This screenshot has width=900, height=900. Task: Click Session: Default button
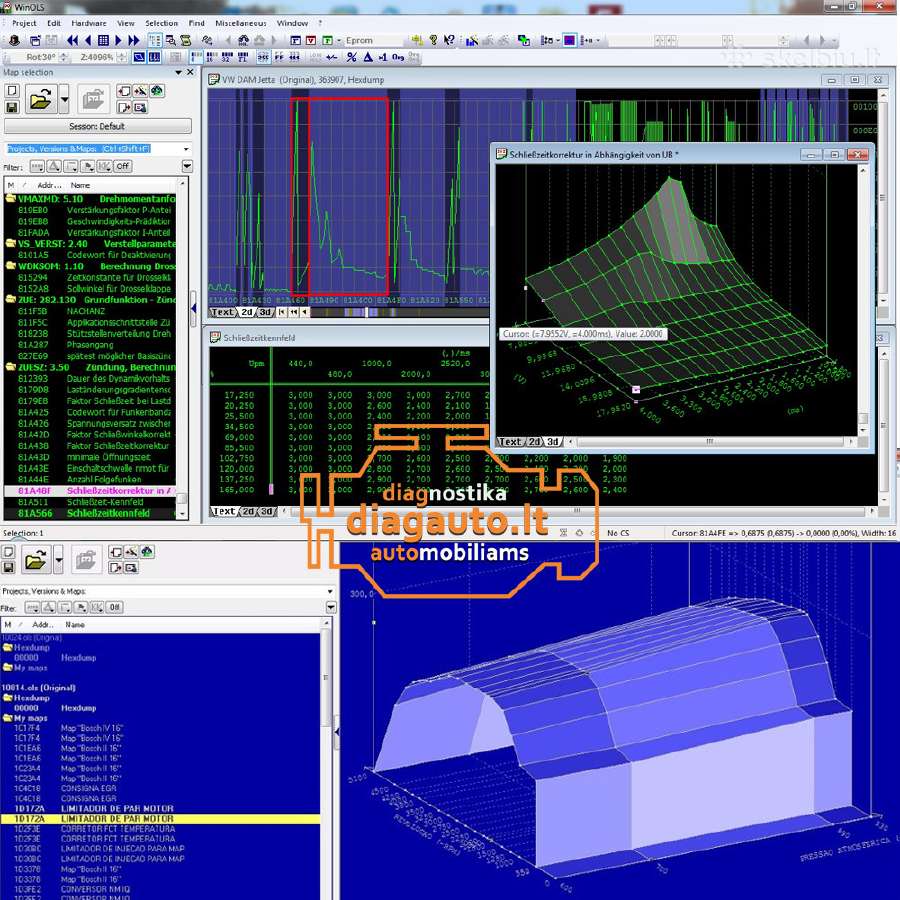point(98,126)
